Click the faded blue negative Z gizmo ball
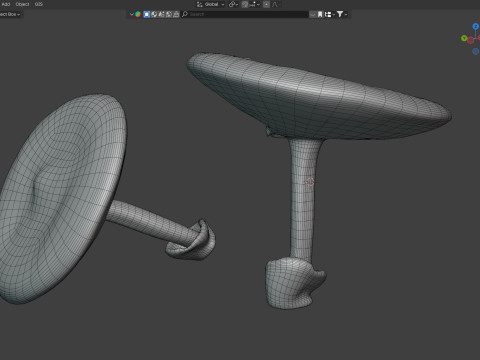 point(476,51)
